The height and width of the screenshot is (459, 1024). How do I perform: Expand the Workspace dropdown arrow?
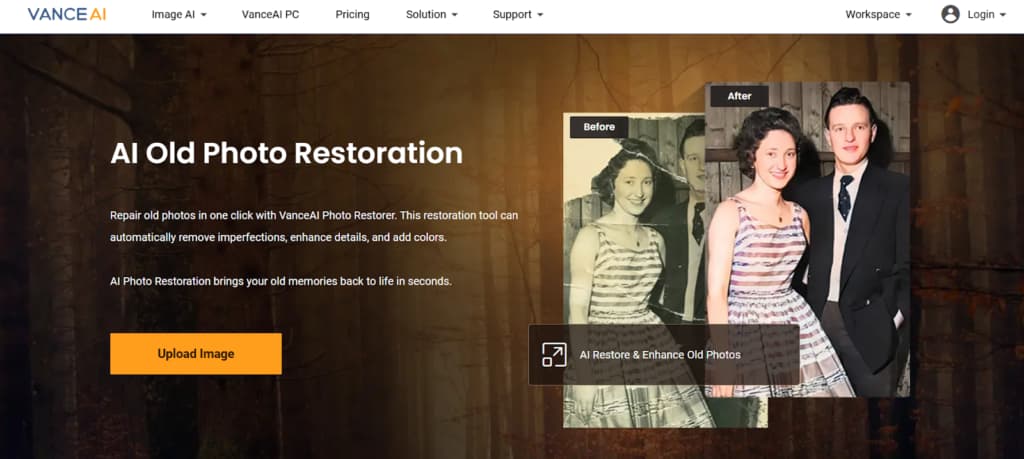908,14
